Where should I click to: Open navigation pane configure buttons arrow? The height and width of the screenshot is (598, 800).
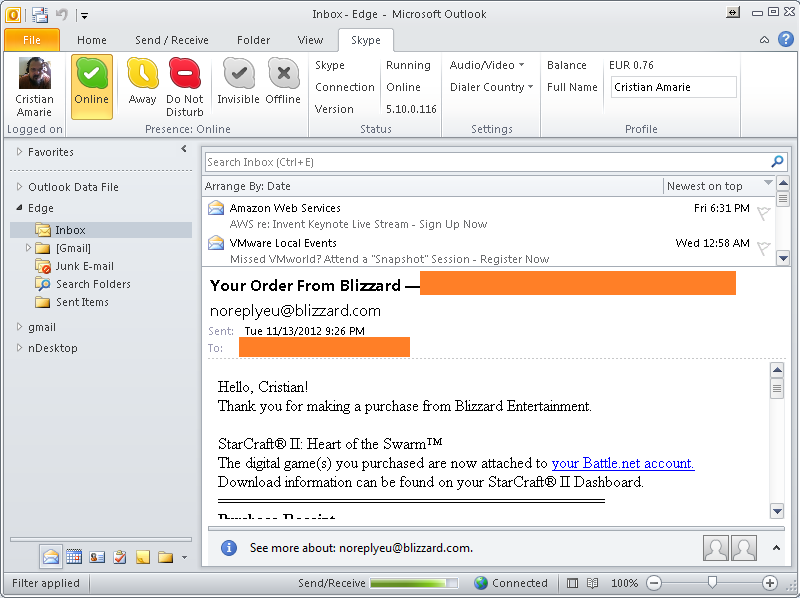click(x=184, y=557)
